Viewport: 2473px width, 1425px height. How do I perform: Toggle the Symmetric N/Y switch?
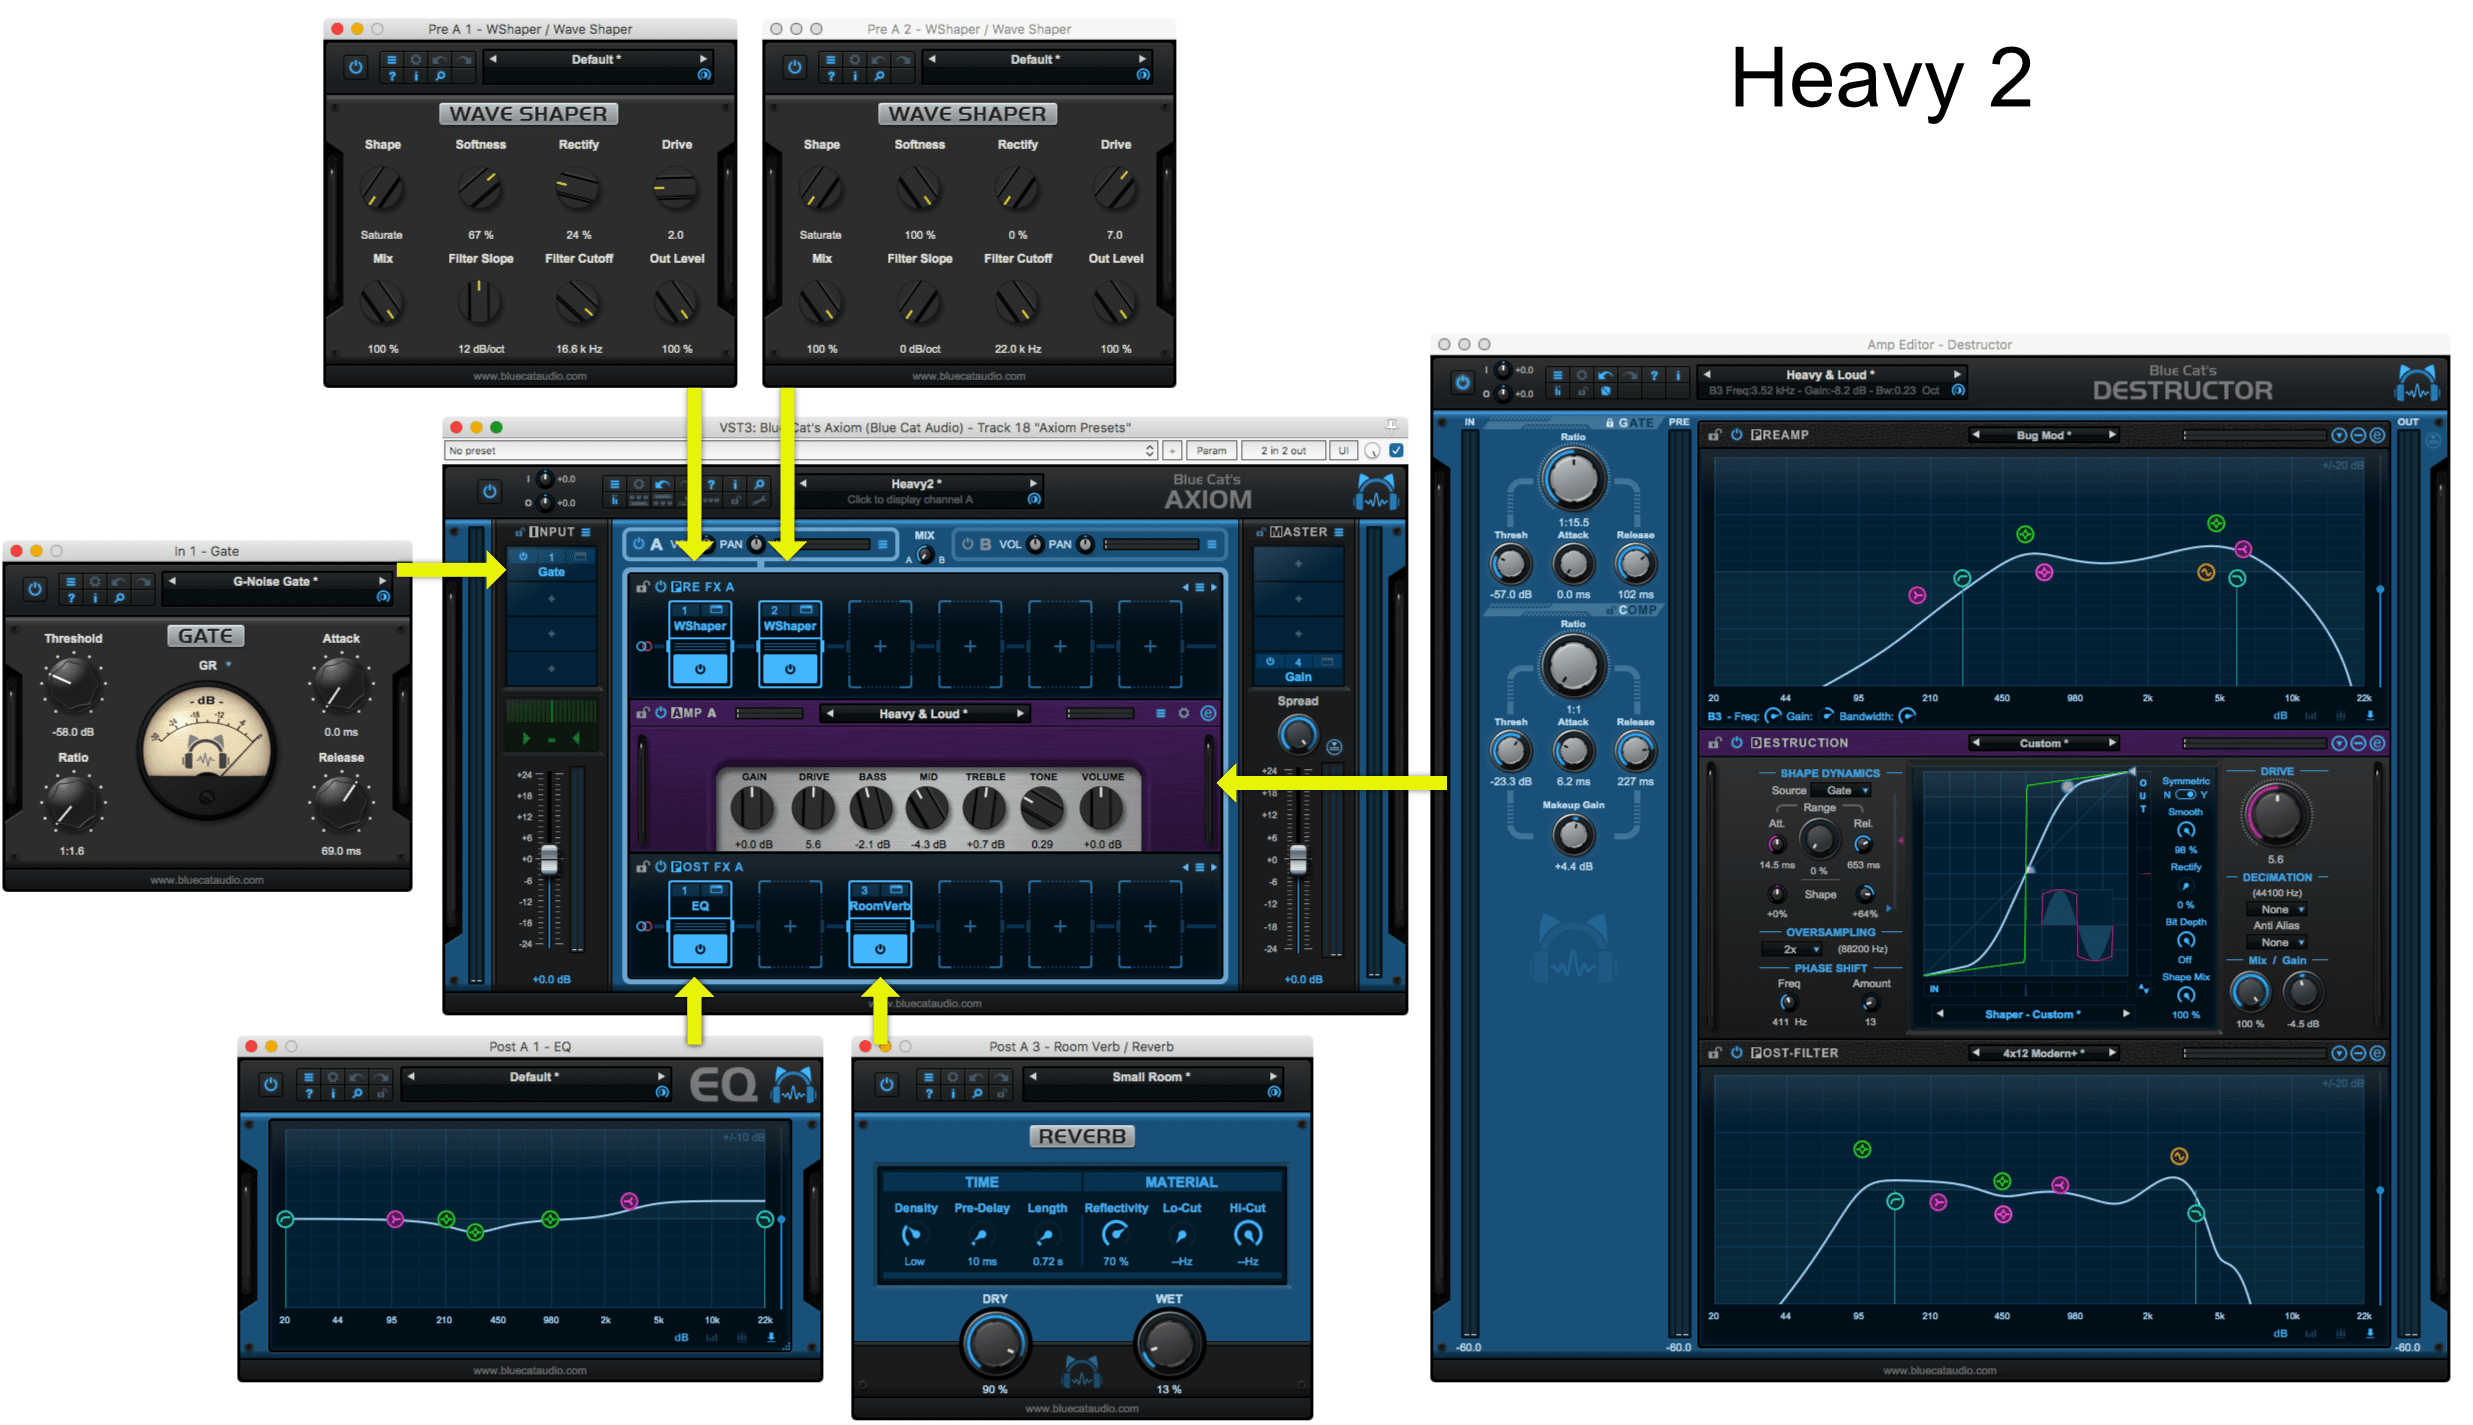(2185, 795)
